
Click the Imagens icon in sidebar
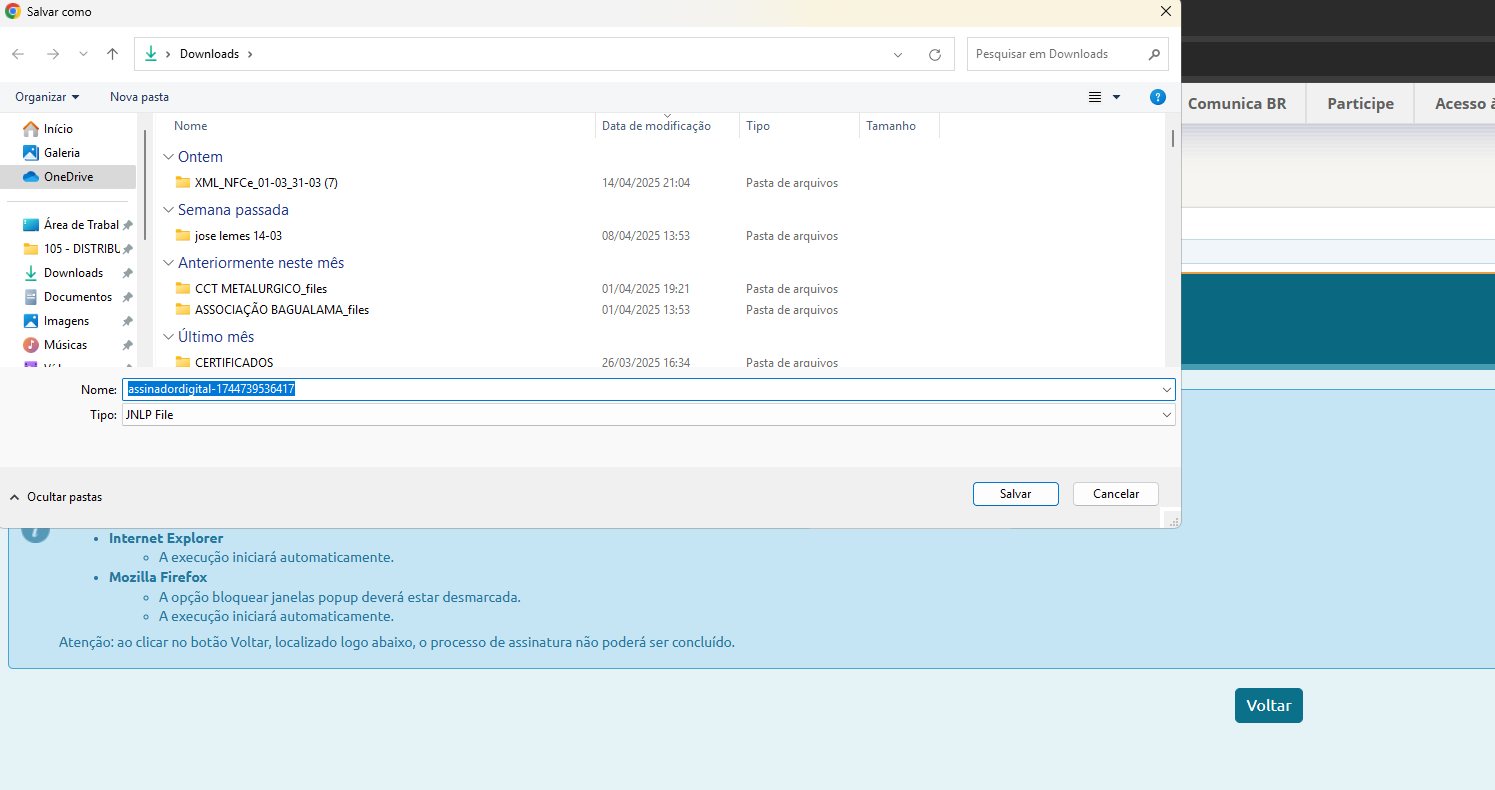click(30, 321)
